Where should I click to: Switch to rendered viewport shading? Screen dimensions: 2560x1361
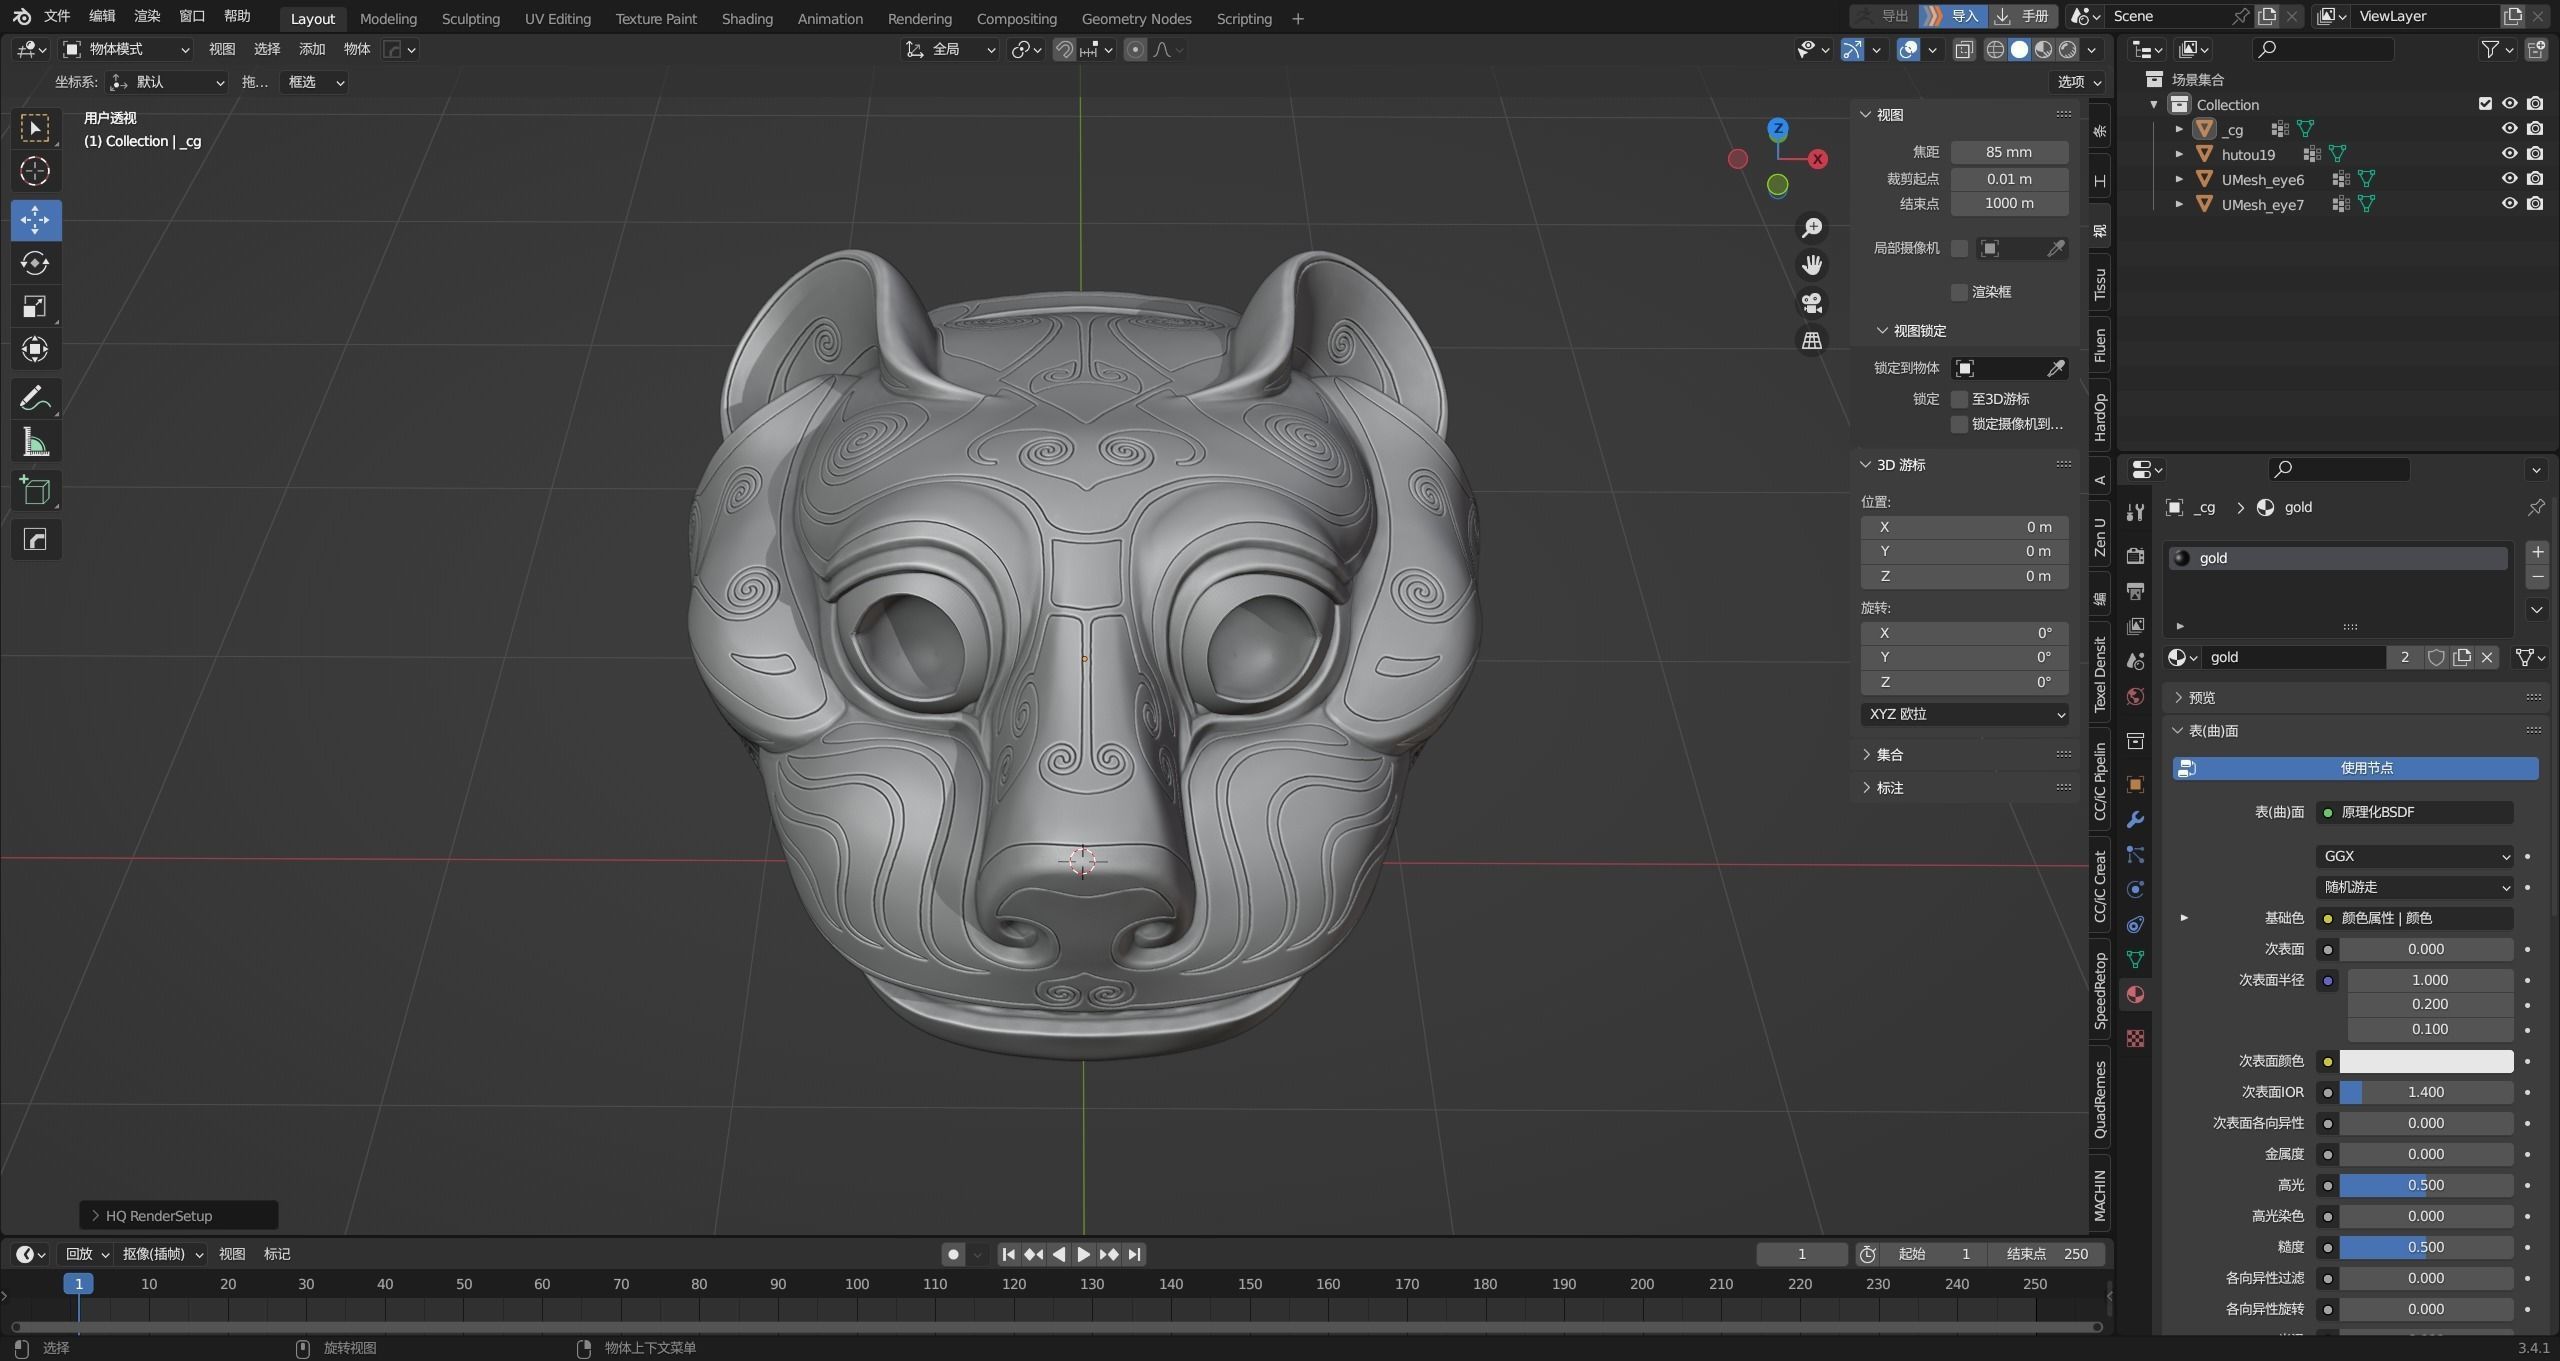tap(2067, 49)
